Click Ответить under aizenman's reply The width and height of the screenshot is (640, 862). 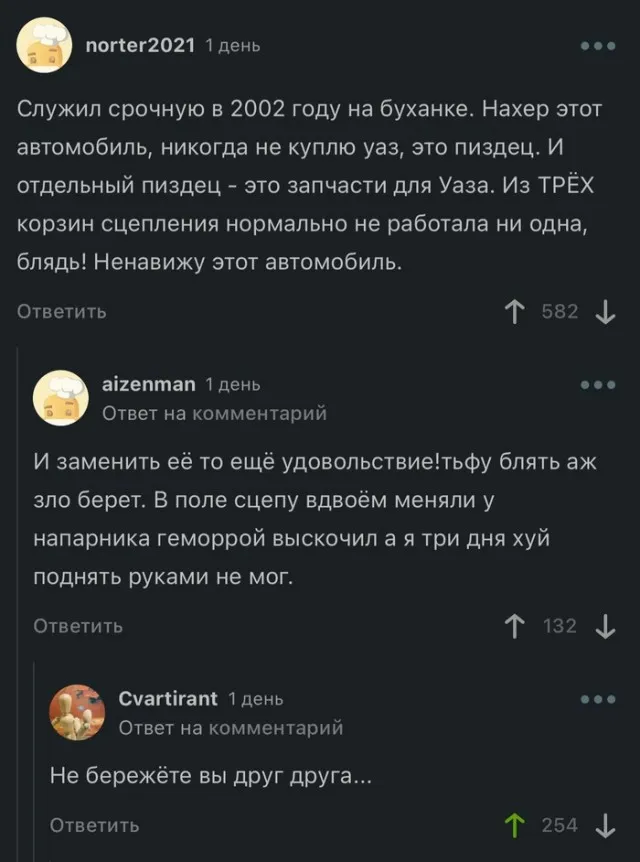tap(79, 626)
